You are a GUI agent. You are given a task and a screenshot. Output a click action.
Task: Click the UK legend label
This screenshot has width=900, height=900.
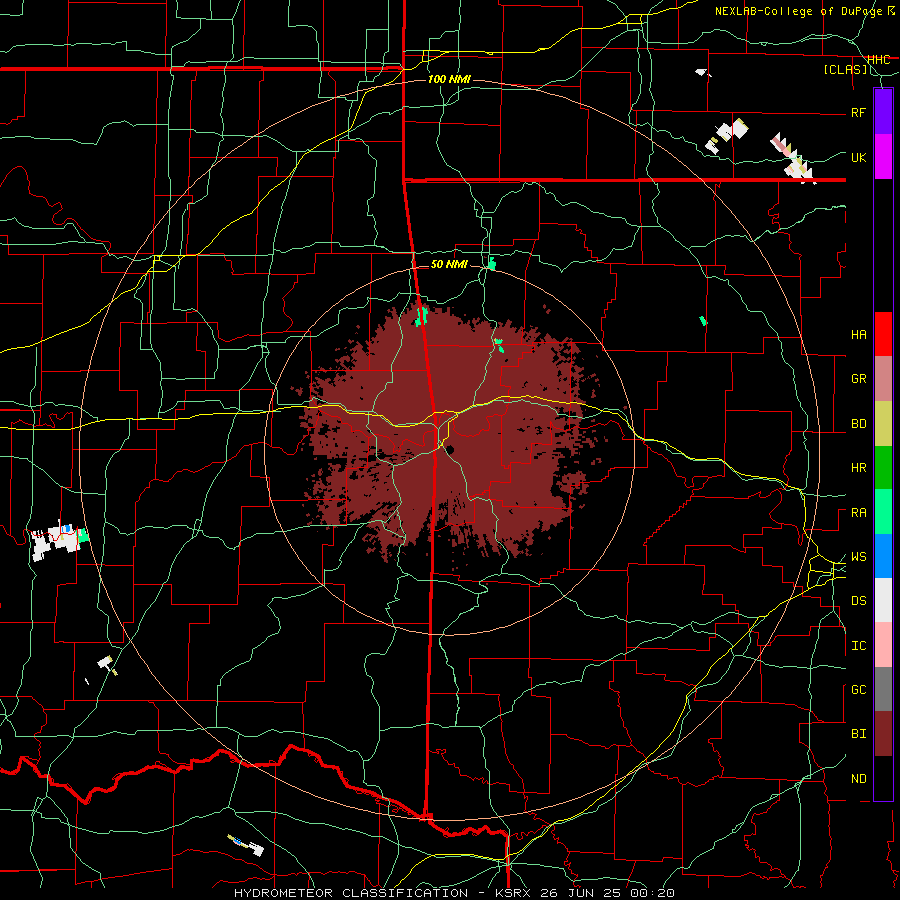tap(859, 157)
